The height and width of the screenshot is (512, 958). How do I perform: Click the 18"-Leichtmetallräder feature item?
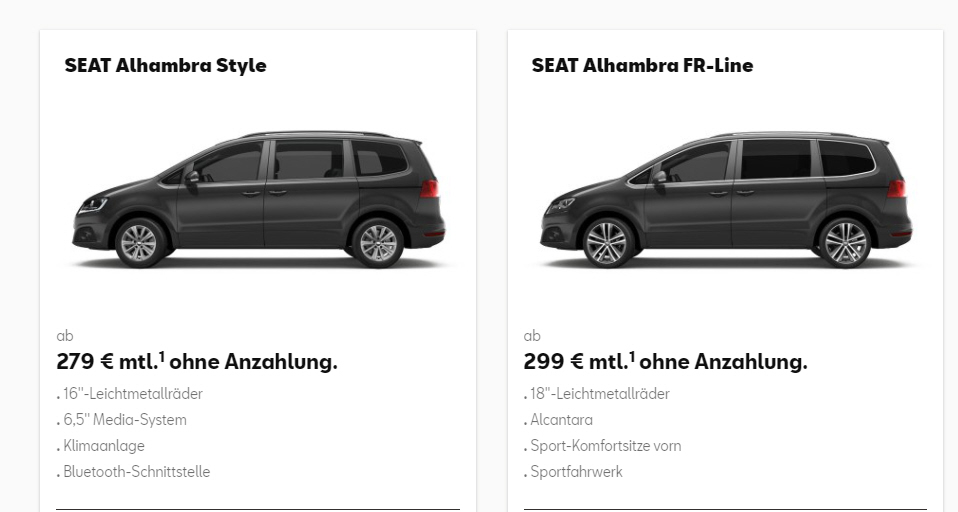(x=600, y=394)
